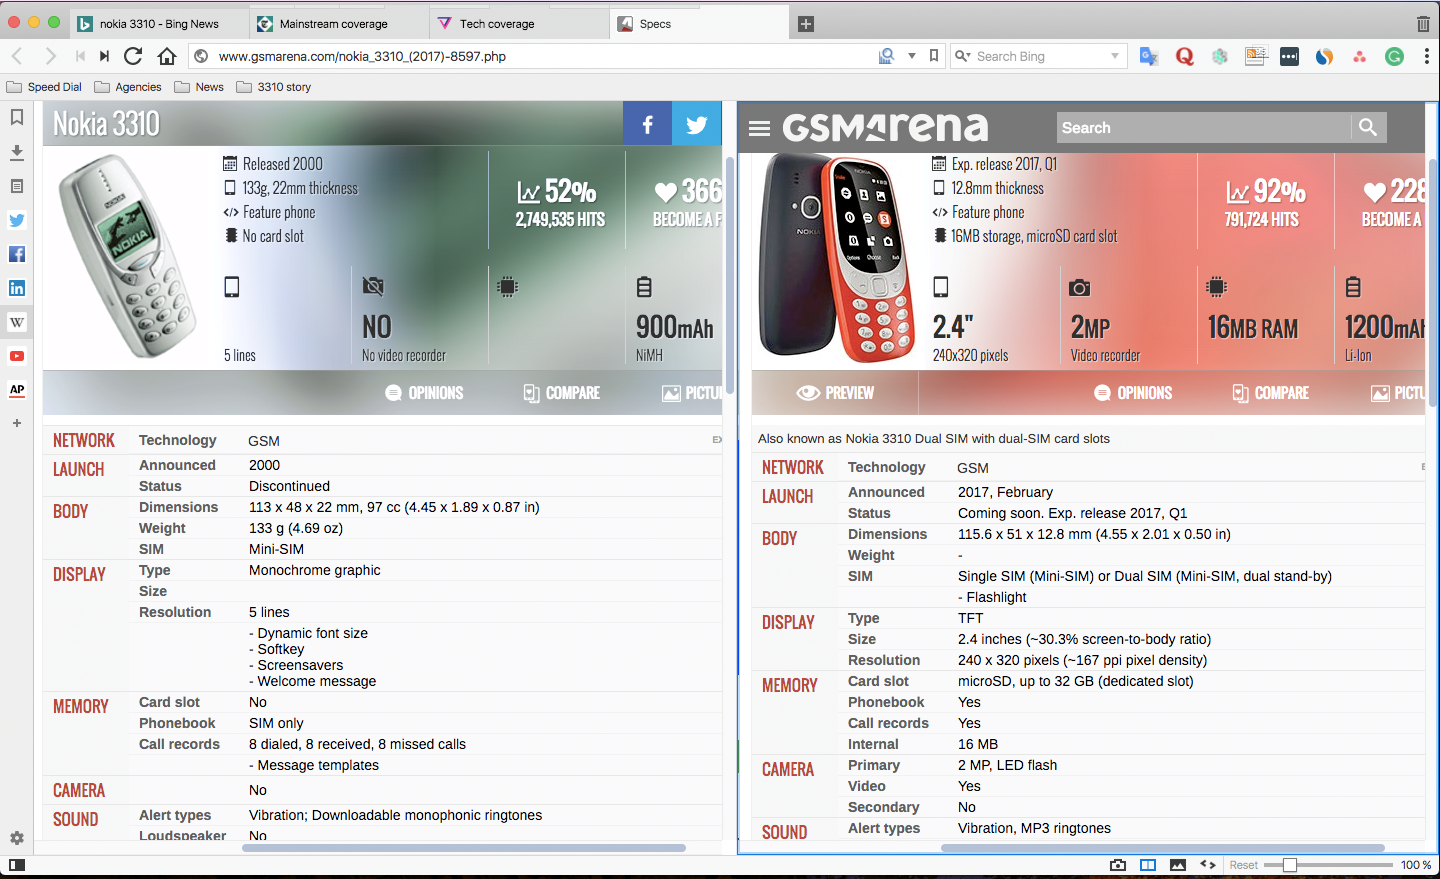Open GSMArena hamburger menu
This screenshot has height=879, width=1440.
tap(759, 128)
